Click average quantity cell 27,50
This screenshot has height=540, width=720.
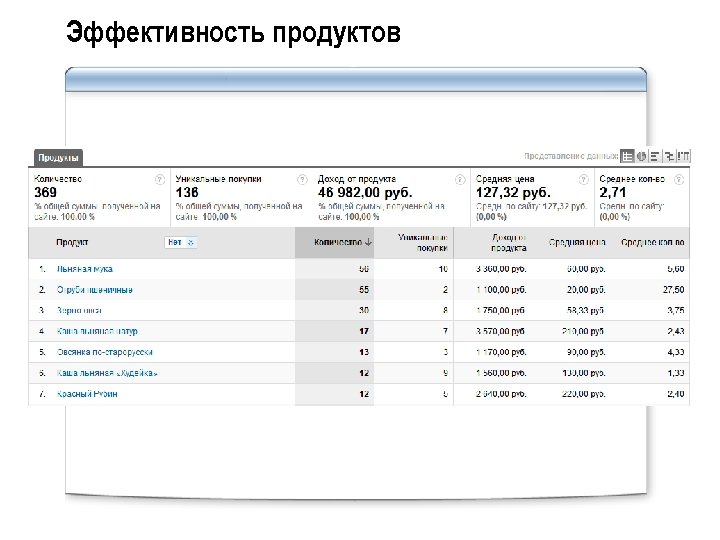pyautogui.click(x=673, y=290)
